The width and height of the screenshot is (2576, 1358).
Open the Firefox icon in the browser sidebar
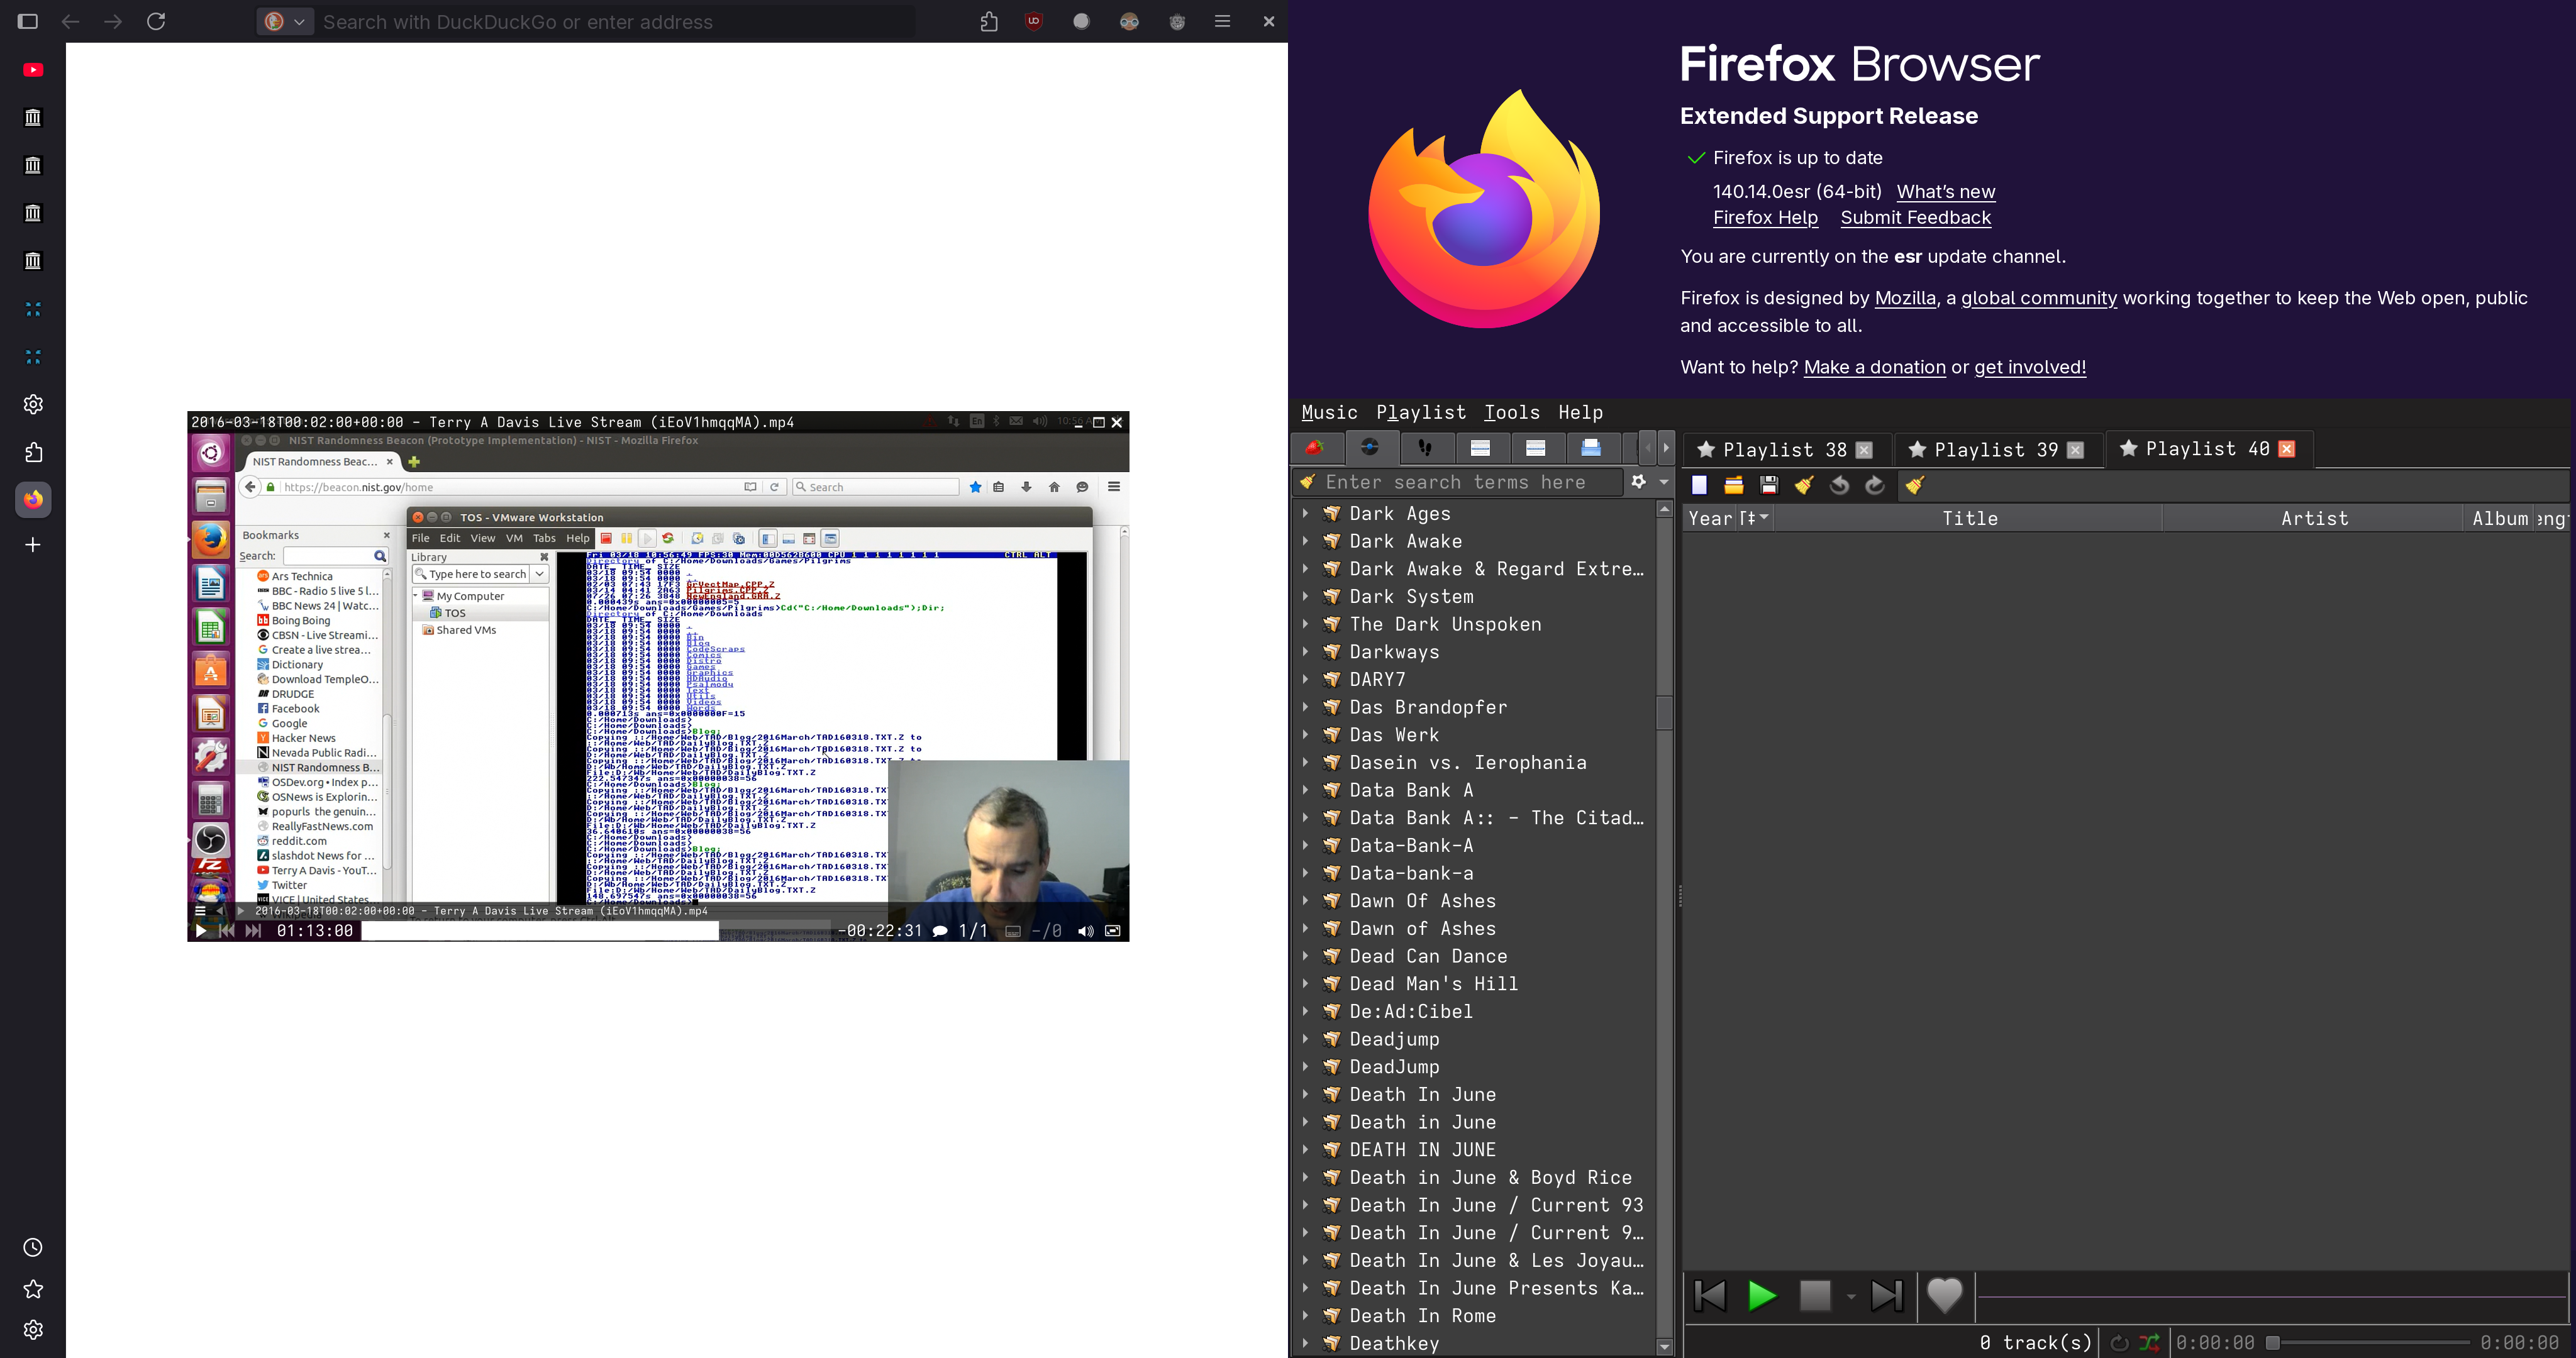33,499
